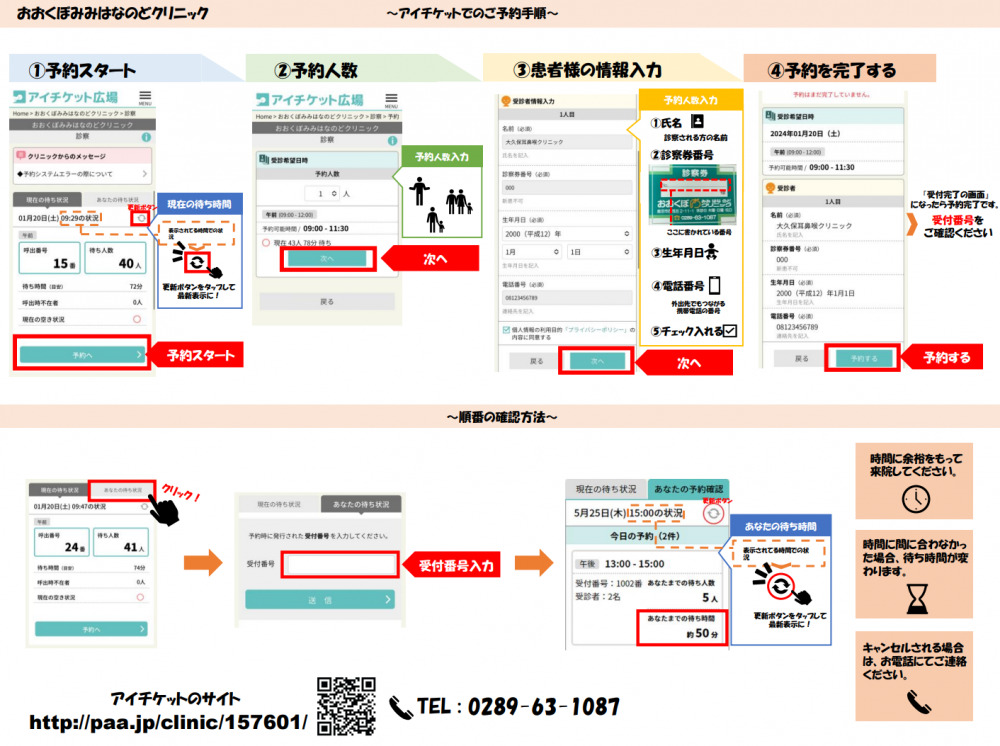Open the MENU hamburger in step ① screen

(x=145, y=98)
